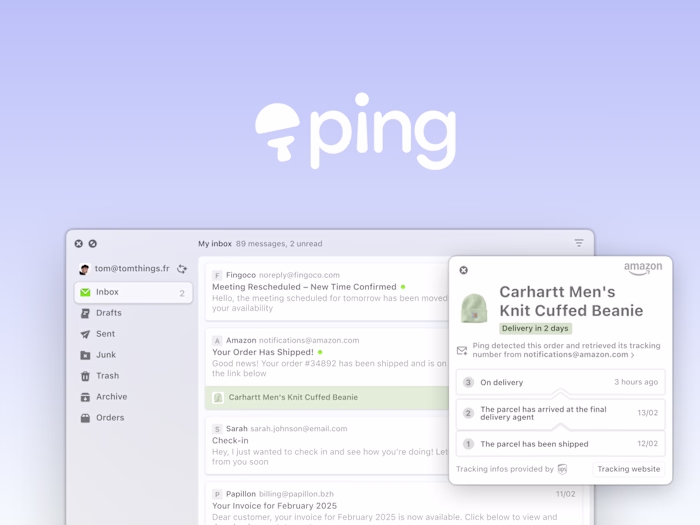Image resolution: width=700 pixels, height=525 pixels.
Task: Click the UPS carrier logo
Action: pos(562,469)
